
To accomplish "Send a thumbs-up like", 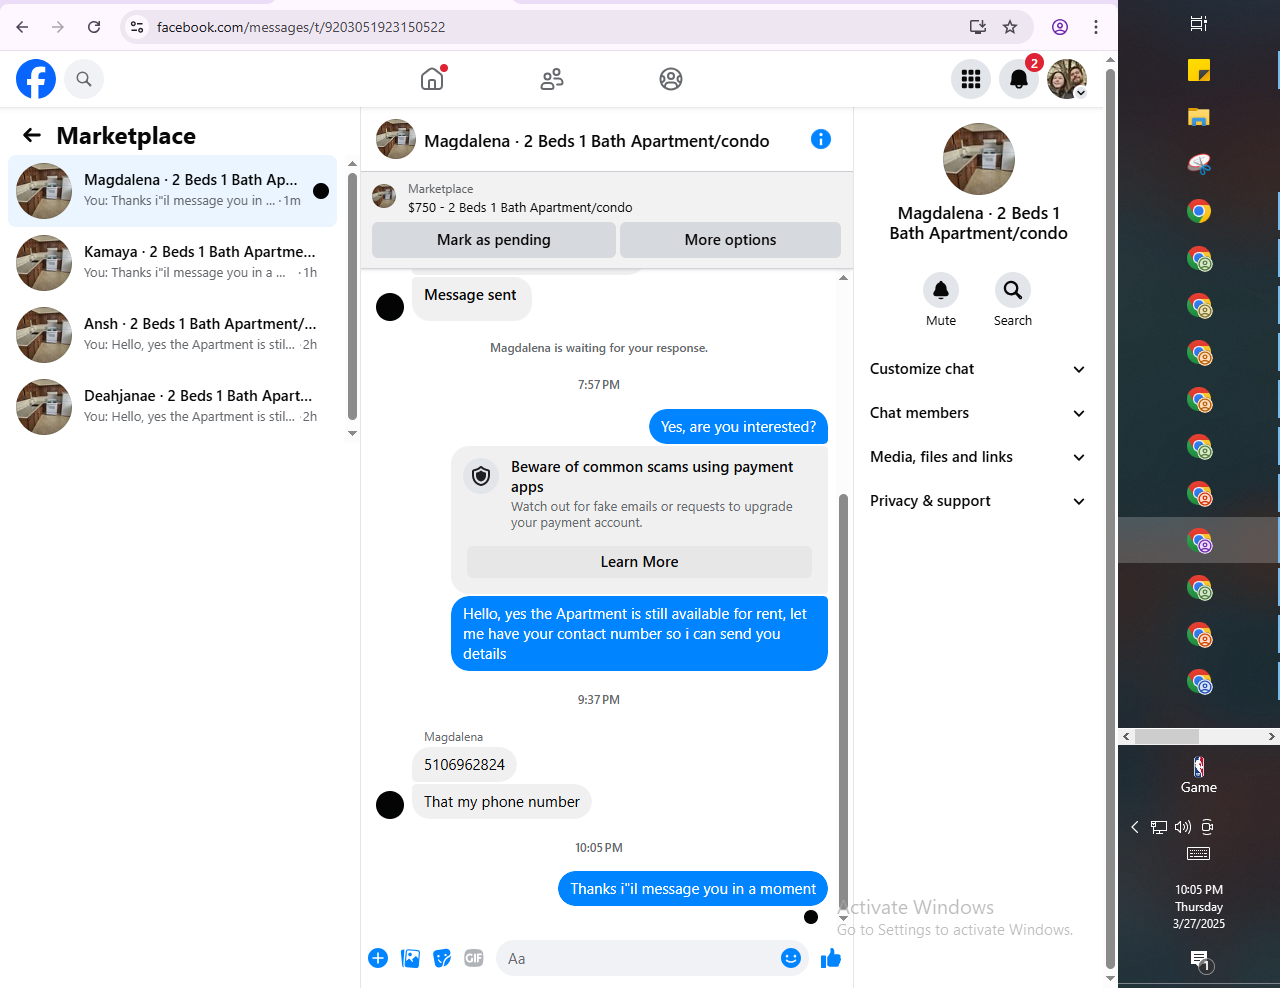I will pos(831,958).
